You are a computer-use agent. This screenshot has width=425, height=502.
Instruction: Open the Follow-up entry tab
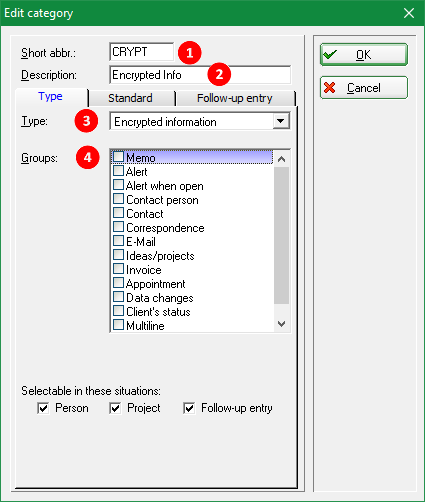pyautogui.click(x=235, y=98)
